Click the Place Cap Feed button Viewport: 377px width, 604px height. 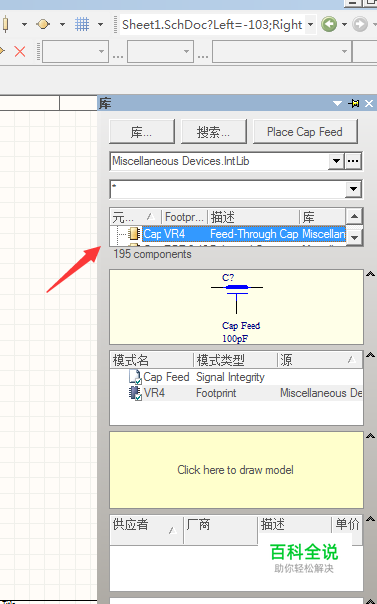(x=305, y=132)
